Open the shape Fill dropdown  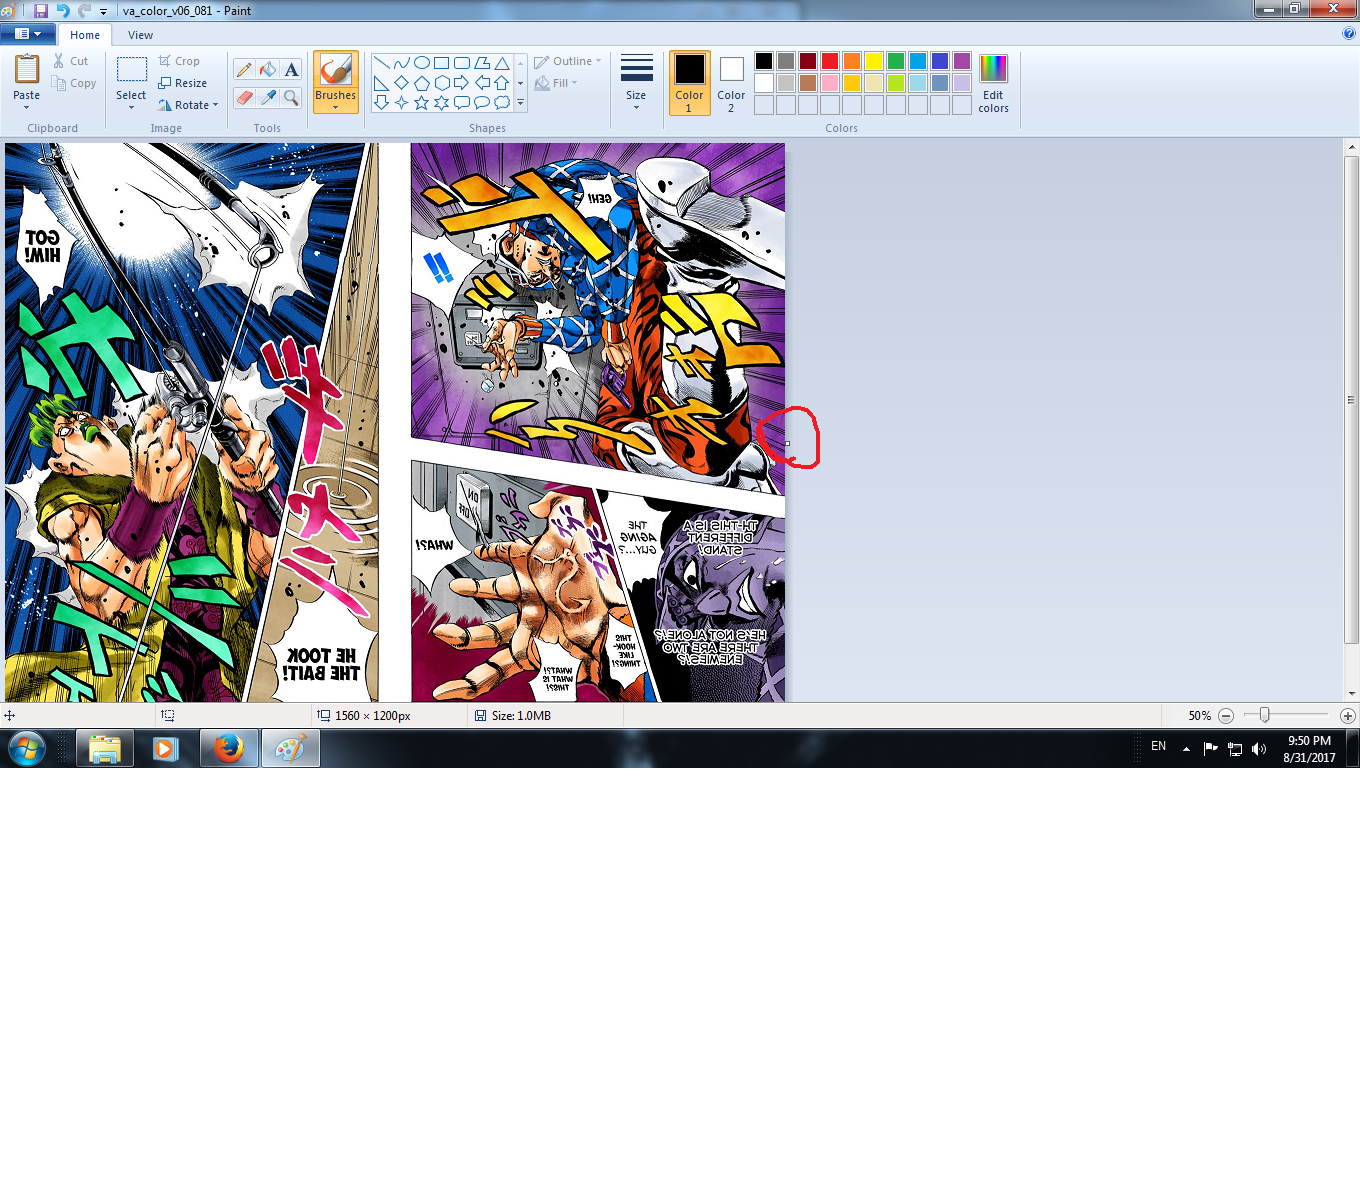[556, 83]
